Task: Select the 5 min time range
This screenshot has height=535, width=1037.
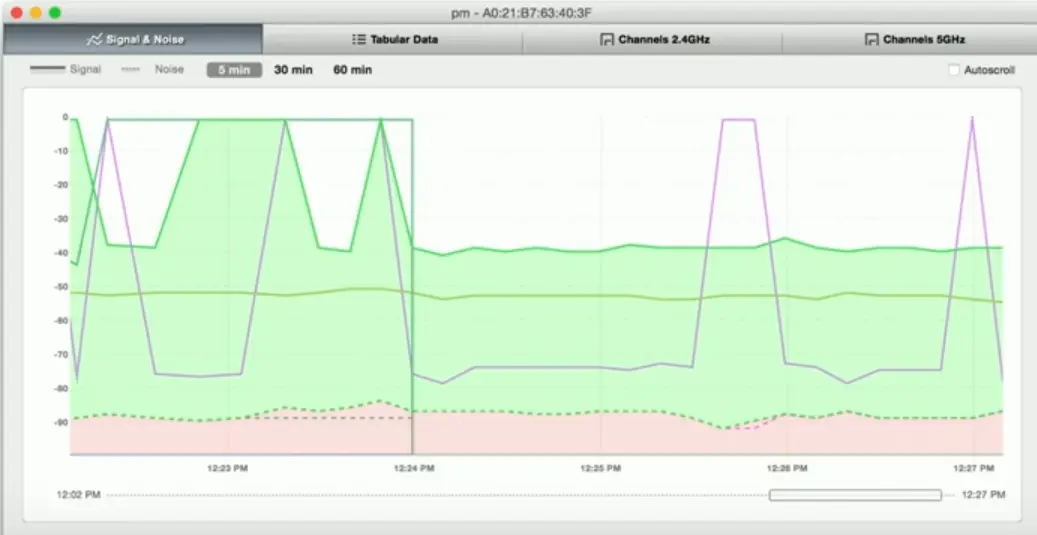Action: pos(234,70)
